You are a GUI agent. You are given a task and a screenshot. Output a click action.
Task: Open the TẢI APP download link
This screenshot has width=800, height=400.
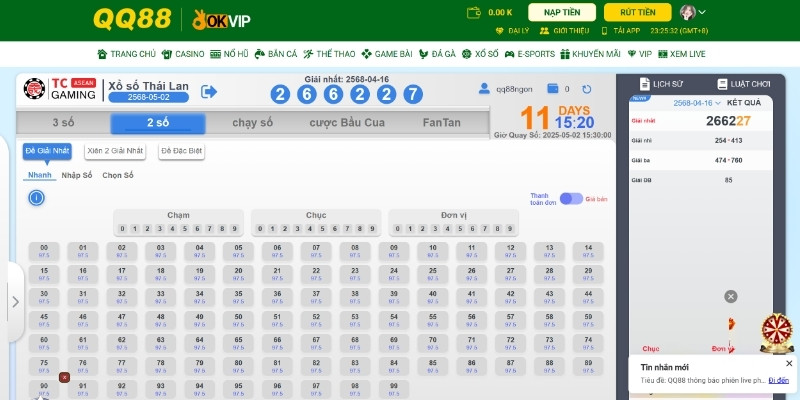(x=620, y=31)
